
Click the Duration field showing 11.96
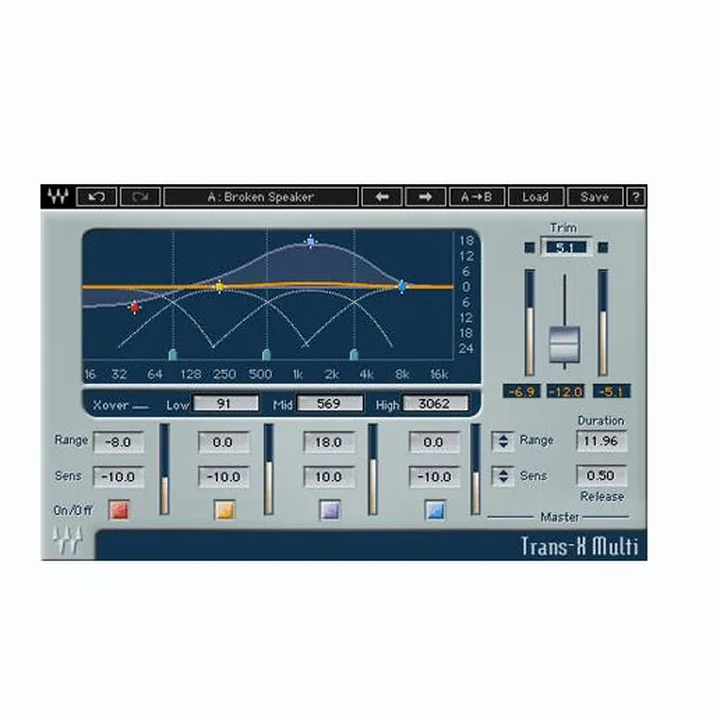click(602, 441)
